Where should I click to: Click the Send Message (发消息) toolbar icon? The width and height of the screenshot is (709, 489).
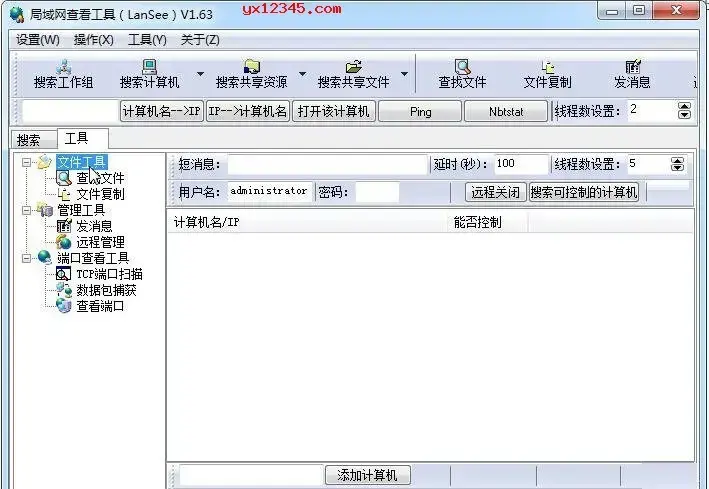[633, 67]
